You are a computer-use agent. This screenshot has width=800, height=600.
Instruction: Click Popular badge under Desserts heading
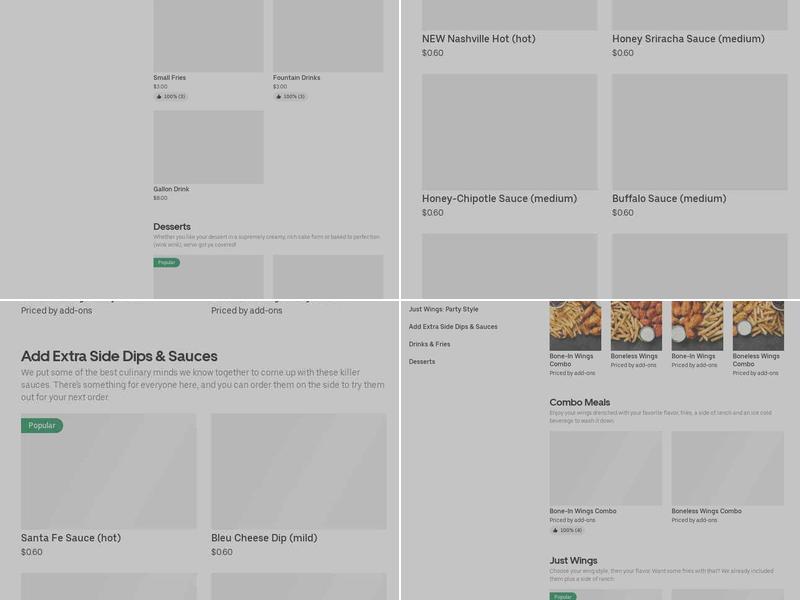click(x=166, y=263)
